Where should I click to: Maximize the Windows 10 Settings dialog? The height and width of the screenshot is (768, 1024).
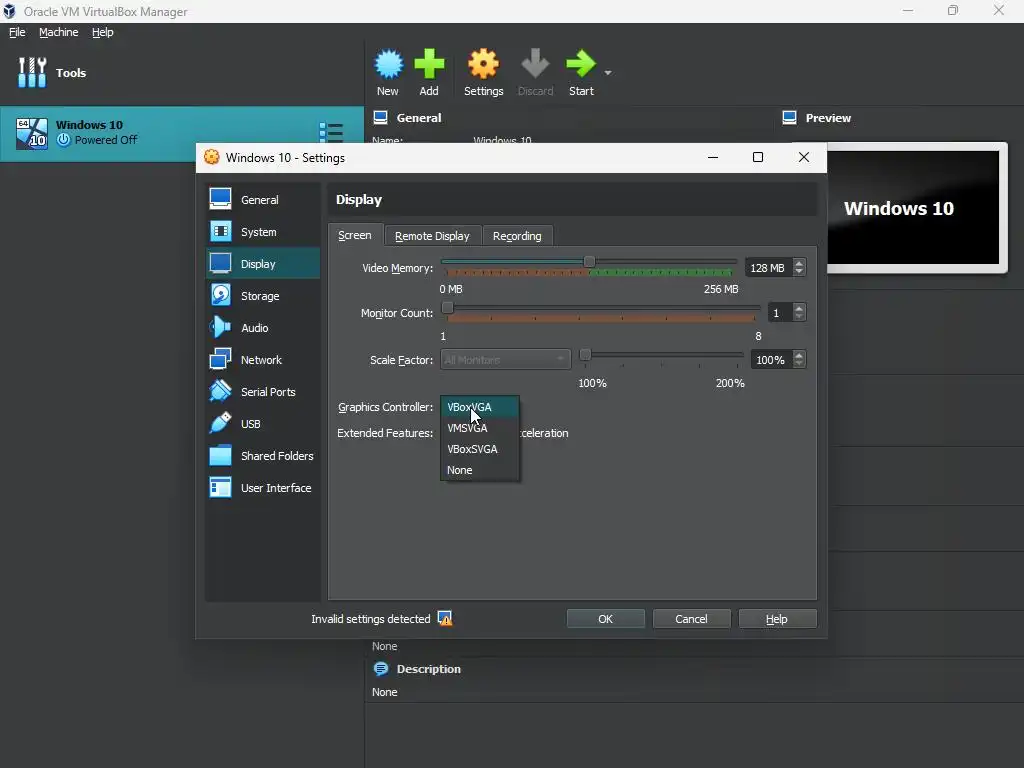(758, 157)
